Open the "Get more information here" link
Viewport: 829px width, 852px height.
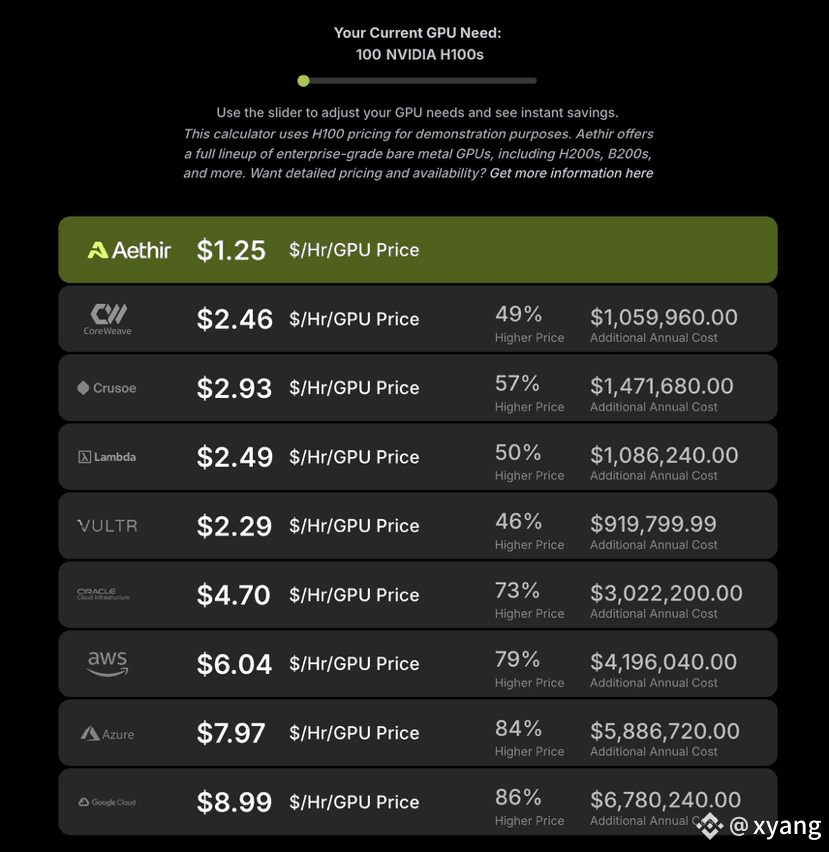pyautogui.click(x=571, y=173)
